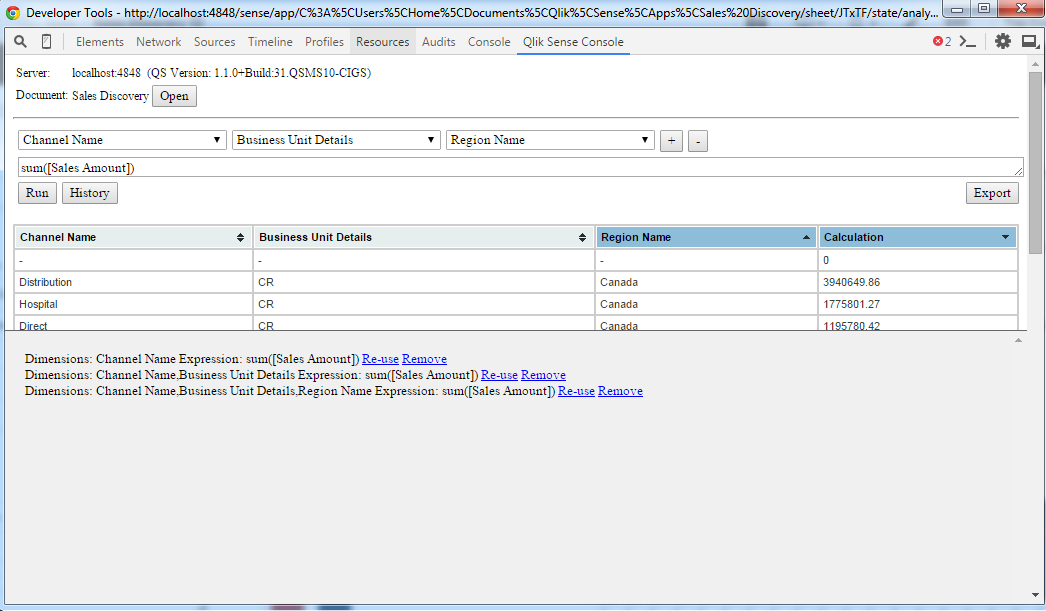The height and width of the screenshot is (611, 1046).
Task: Click the search magnifier icon in DevTools
Action: (21, 41)
